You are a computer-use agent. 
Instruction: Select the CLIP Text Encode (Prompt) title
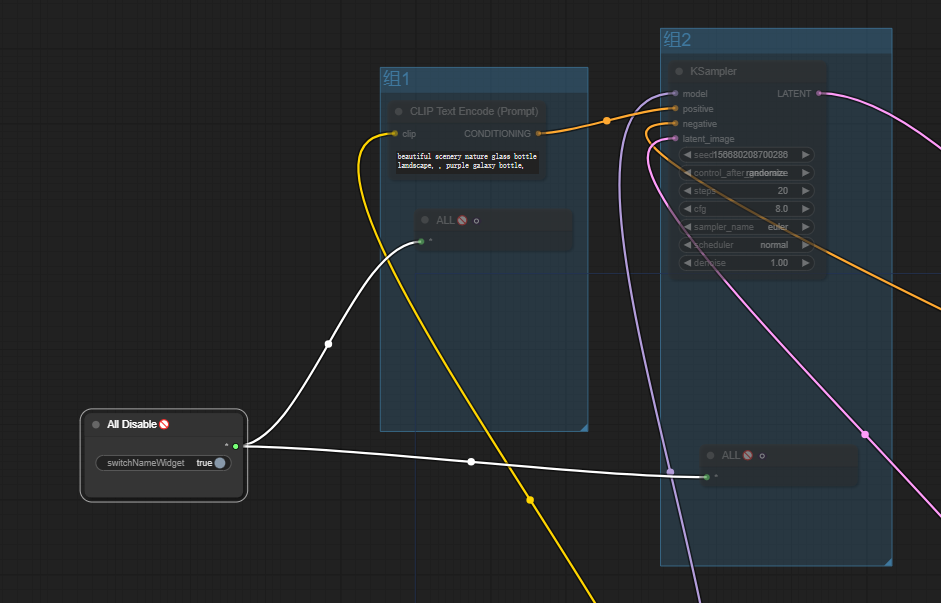474,112
